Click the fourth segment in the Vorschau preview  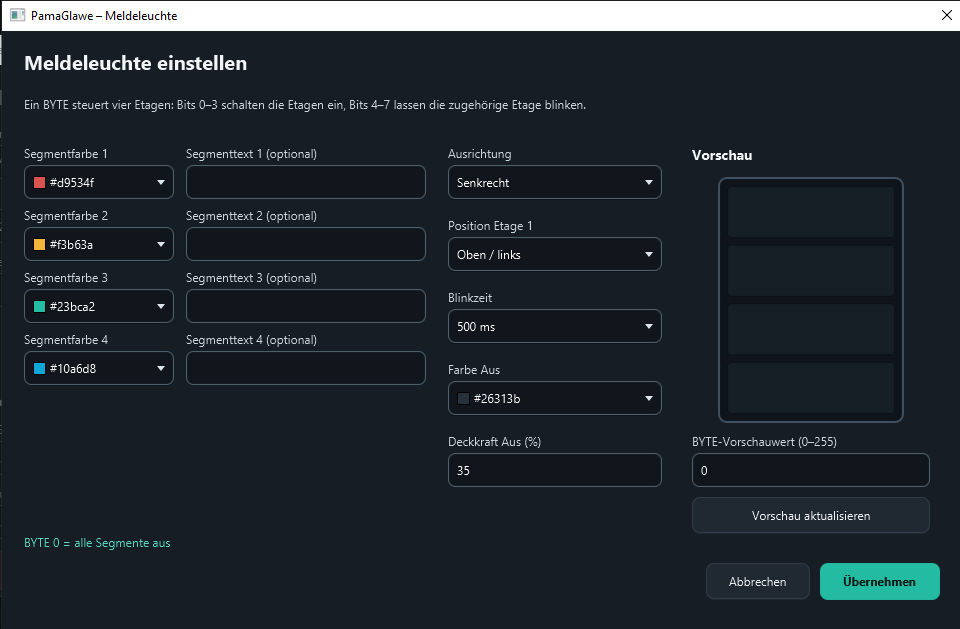coord(811,388)
